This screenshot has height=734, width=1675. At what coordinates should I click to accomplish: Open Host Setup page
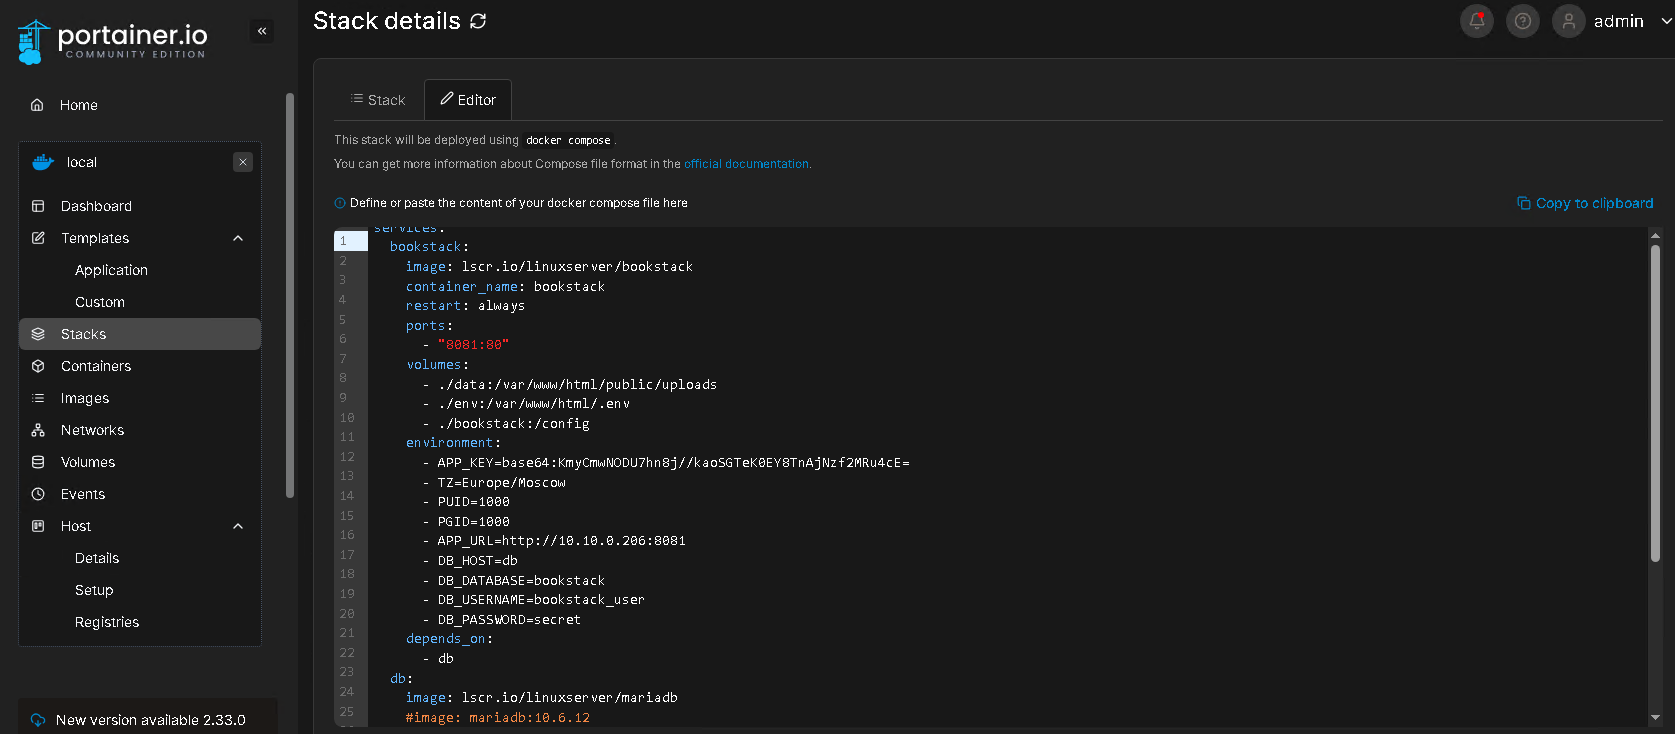pos(94,590)
